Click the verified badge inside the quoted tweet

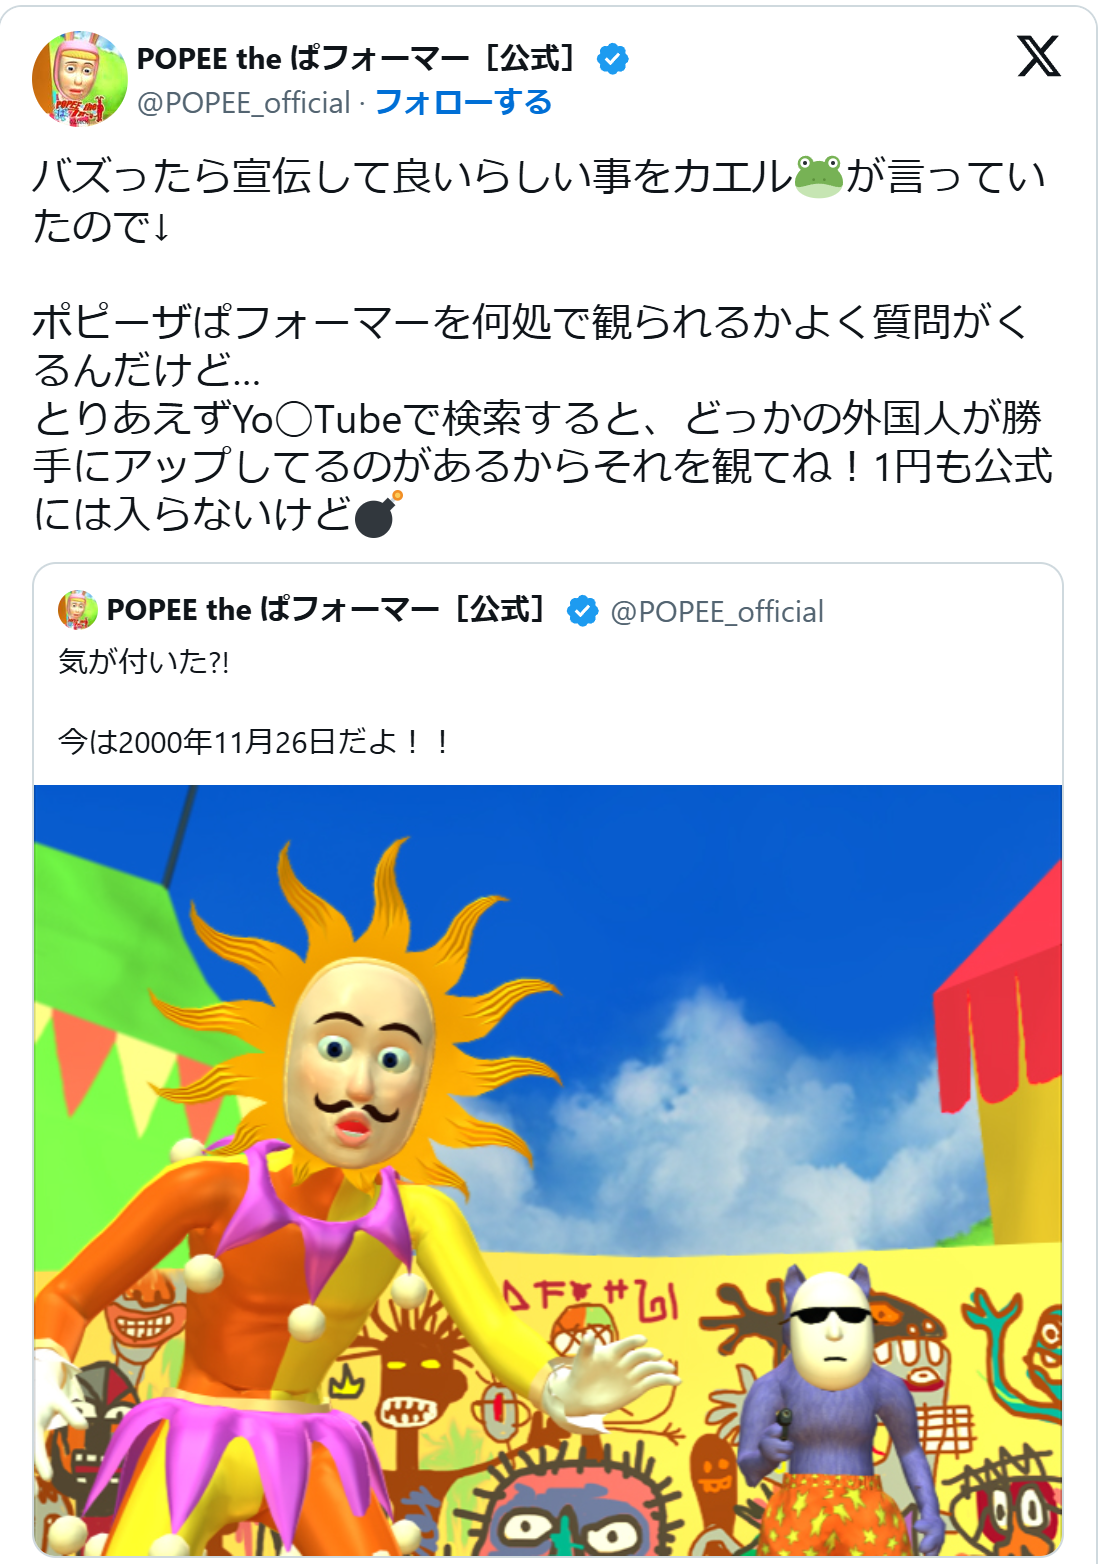[582, 610]
